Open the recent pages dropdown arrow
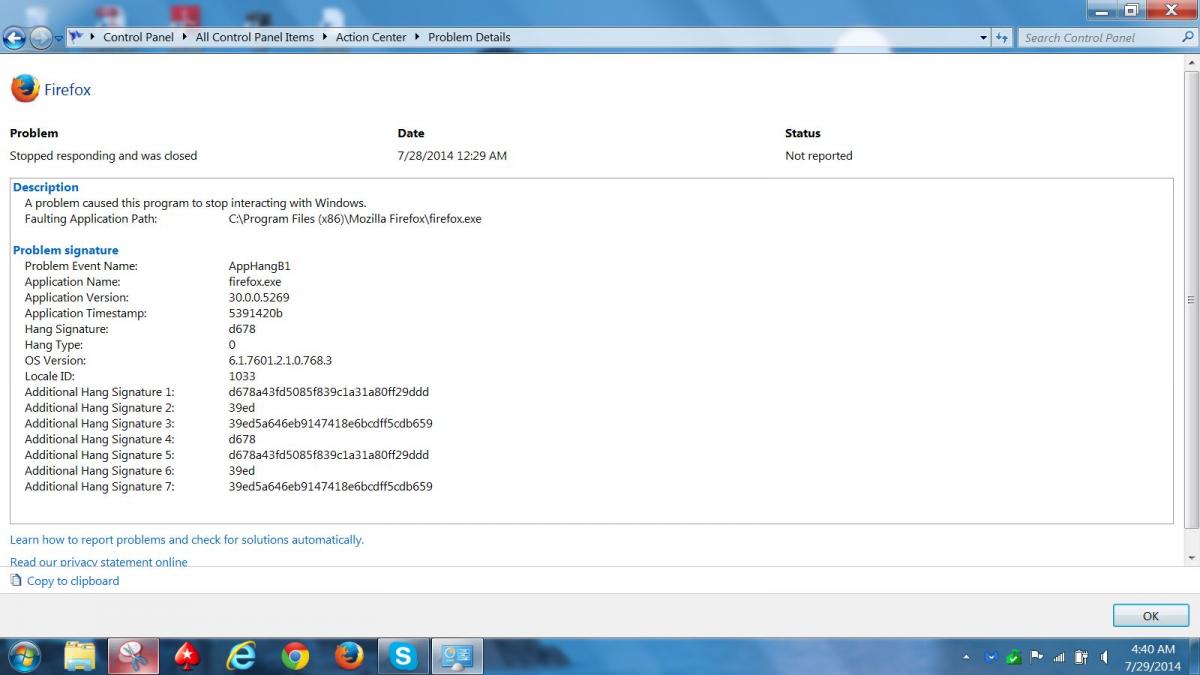The height and width of the screenshot is (675, 1200). 59,38
